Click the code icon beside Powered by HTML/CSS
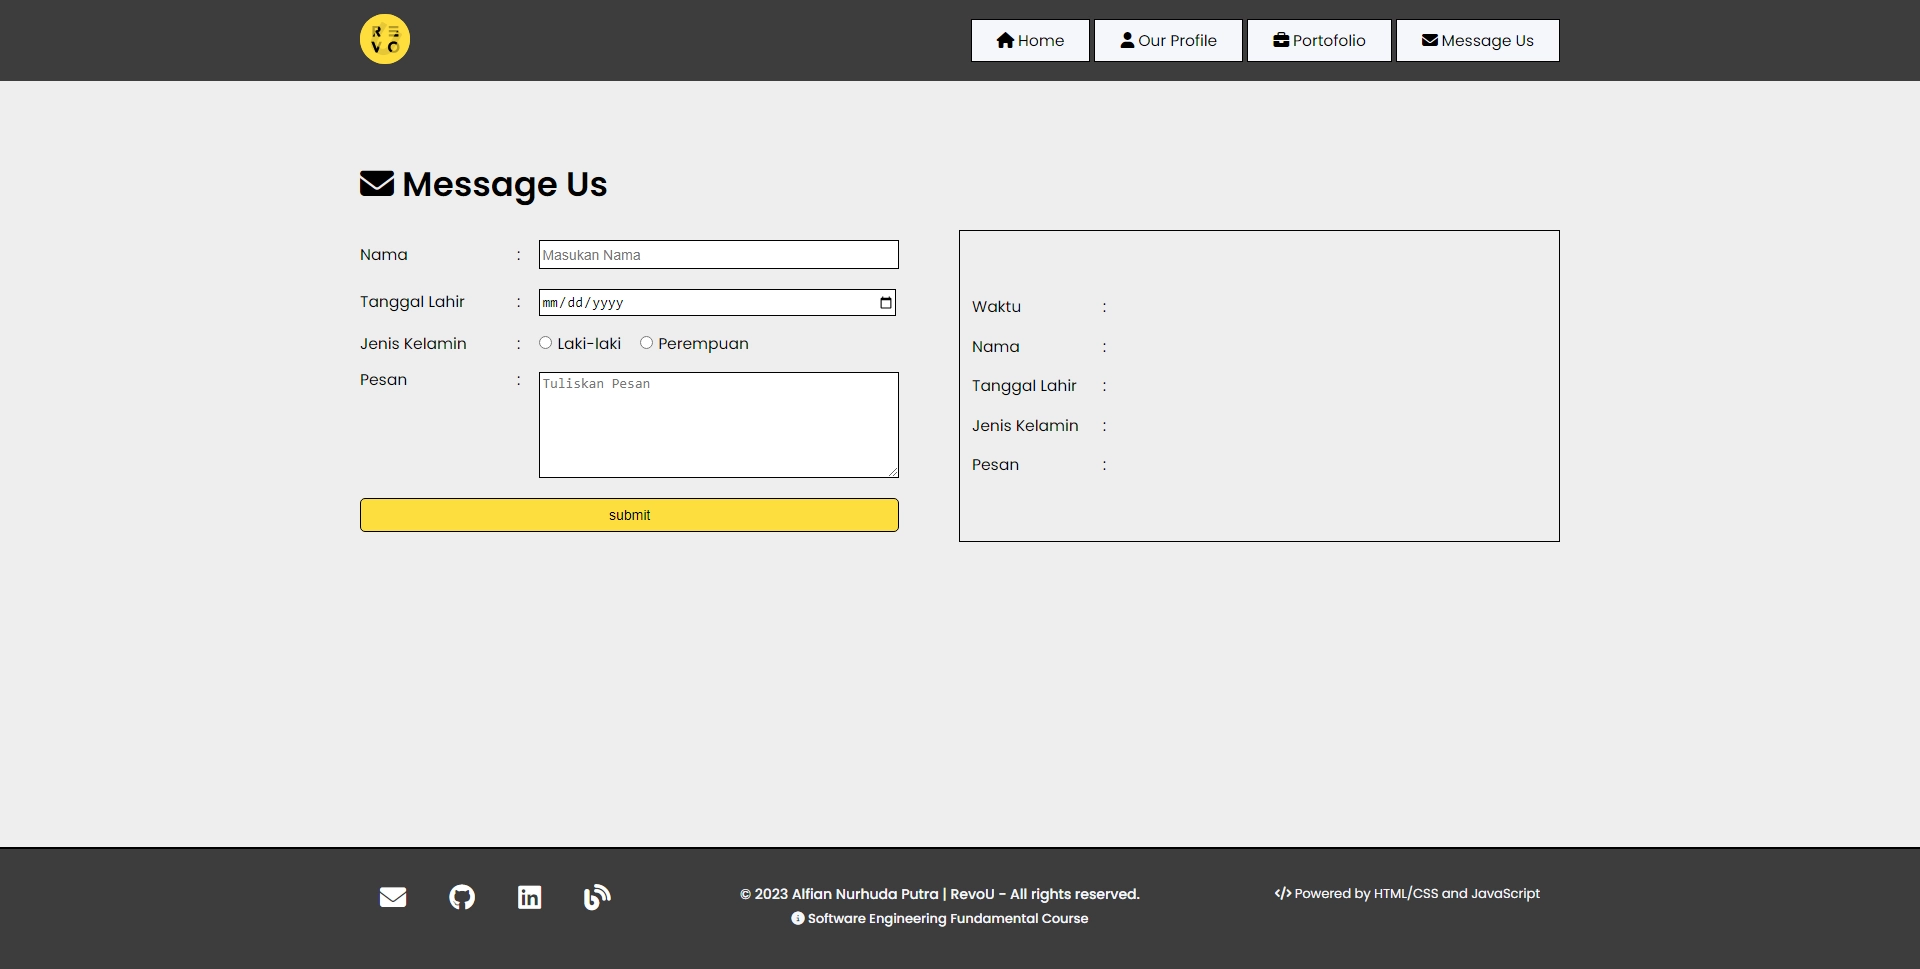1920x969 pixels. [x=1282, y=893]
